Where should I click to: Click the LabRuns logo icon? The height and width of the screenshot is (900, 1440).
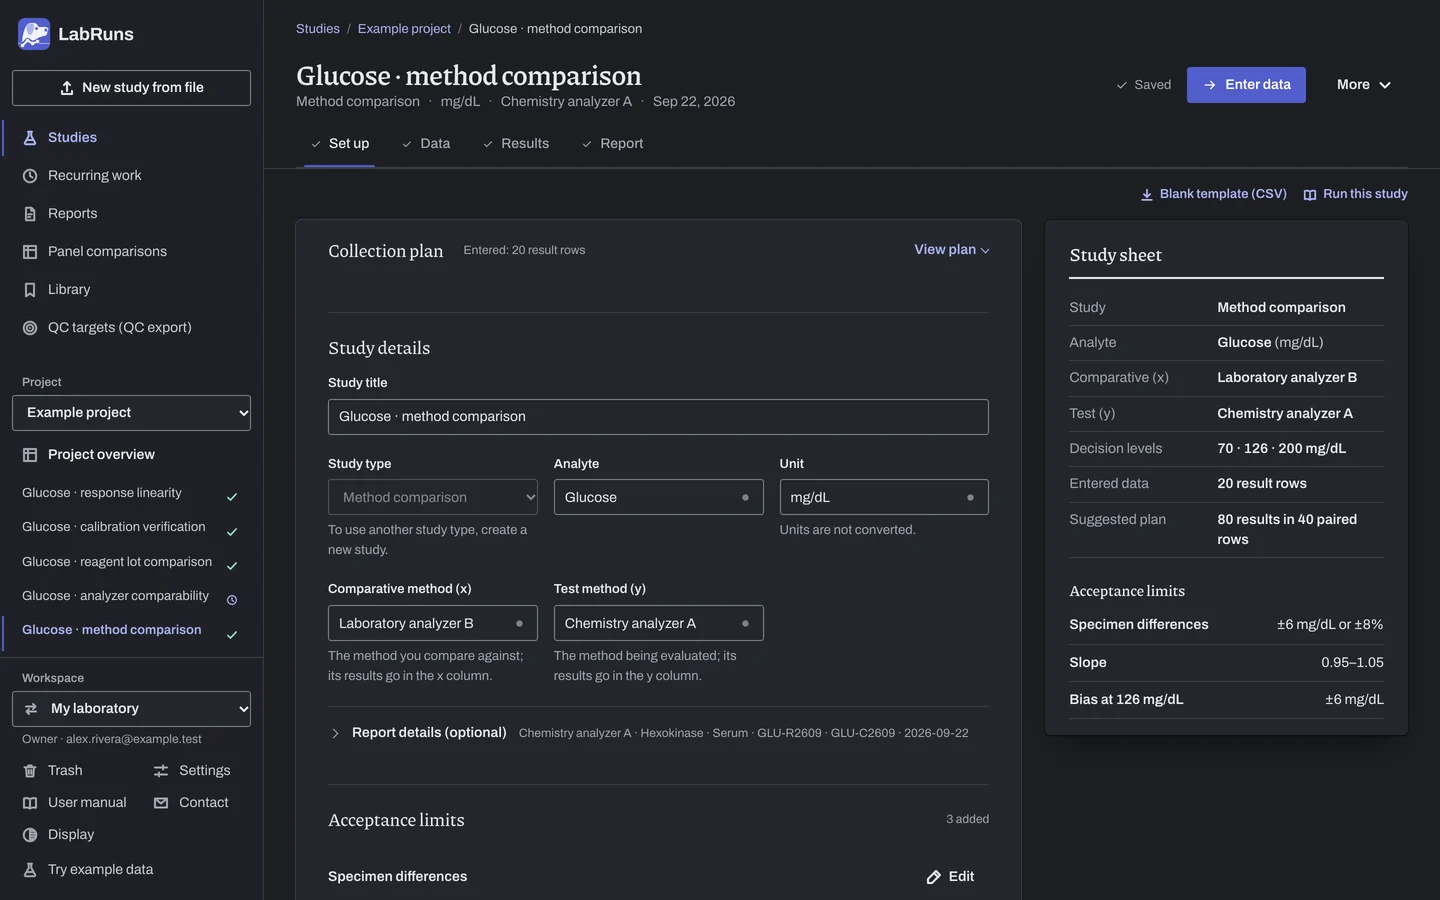pos(34,34)
